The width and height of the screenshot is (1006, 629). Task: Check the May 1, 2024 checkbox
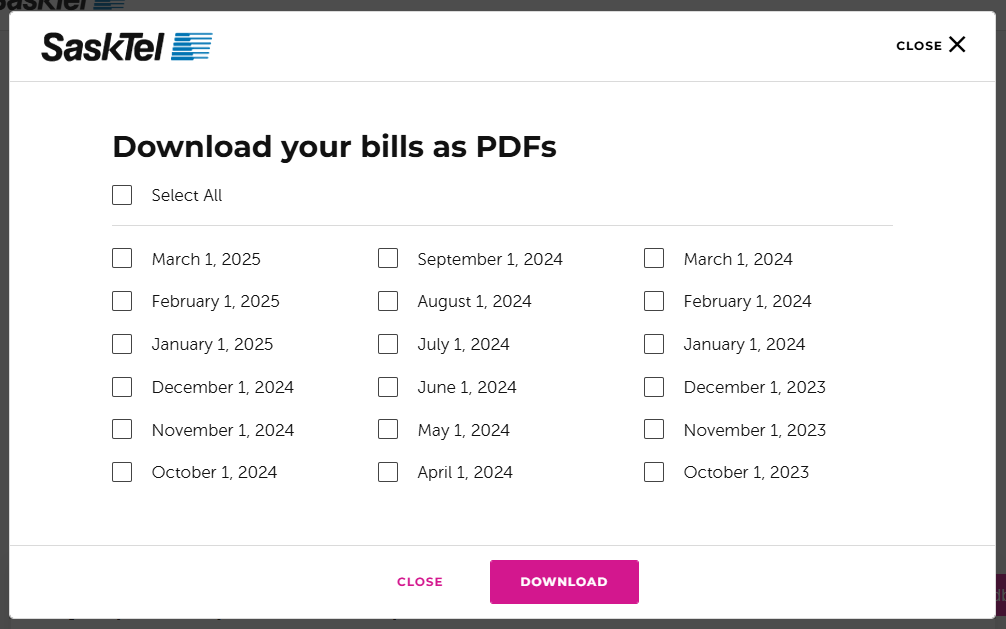coord(388,429)
